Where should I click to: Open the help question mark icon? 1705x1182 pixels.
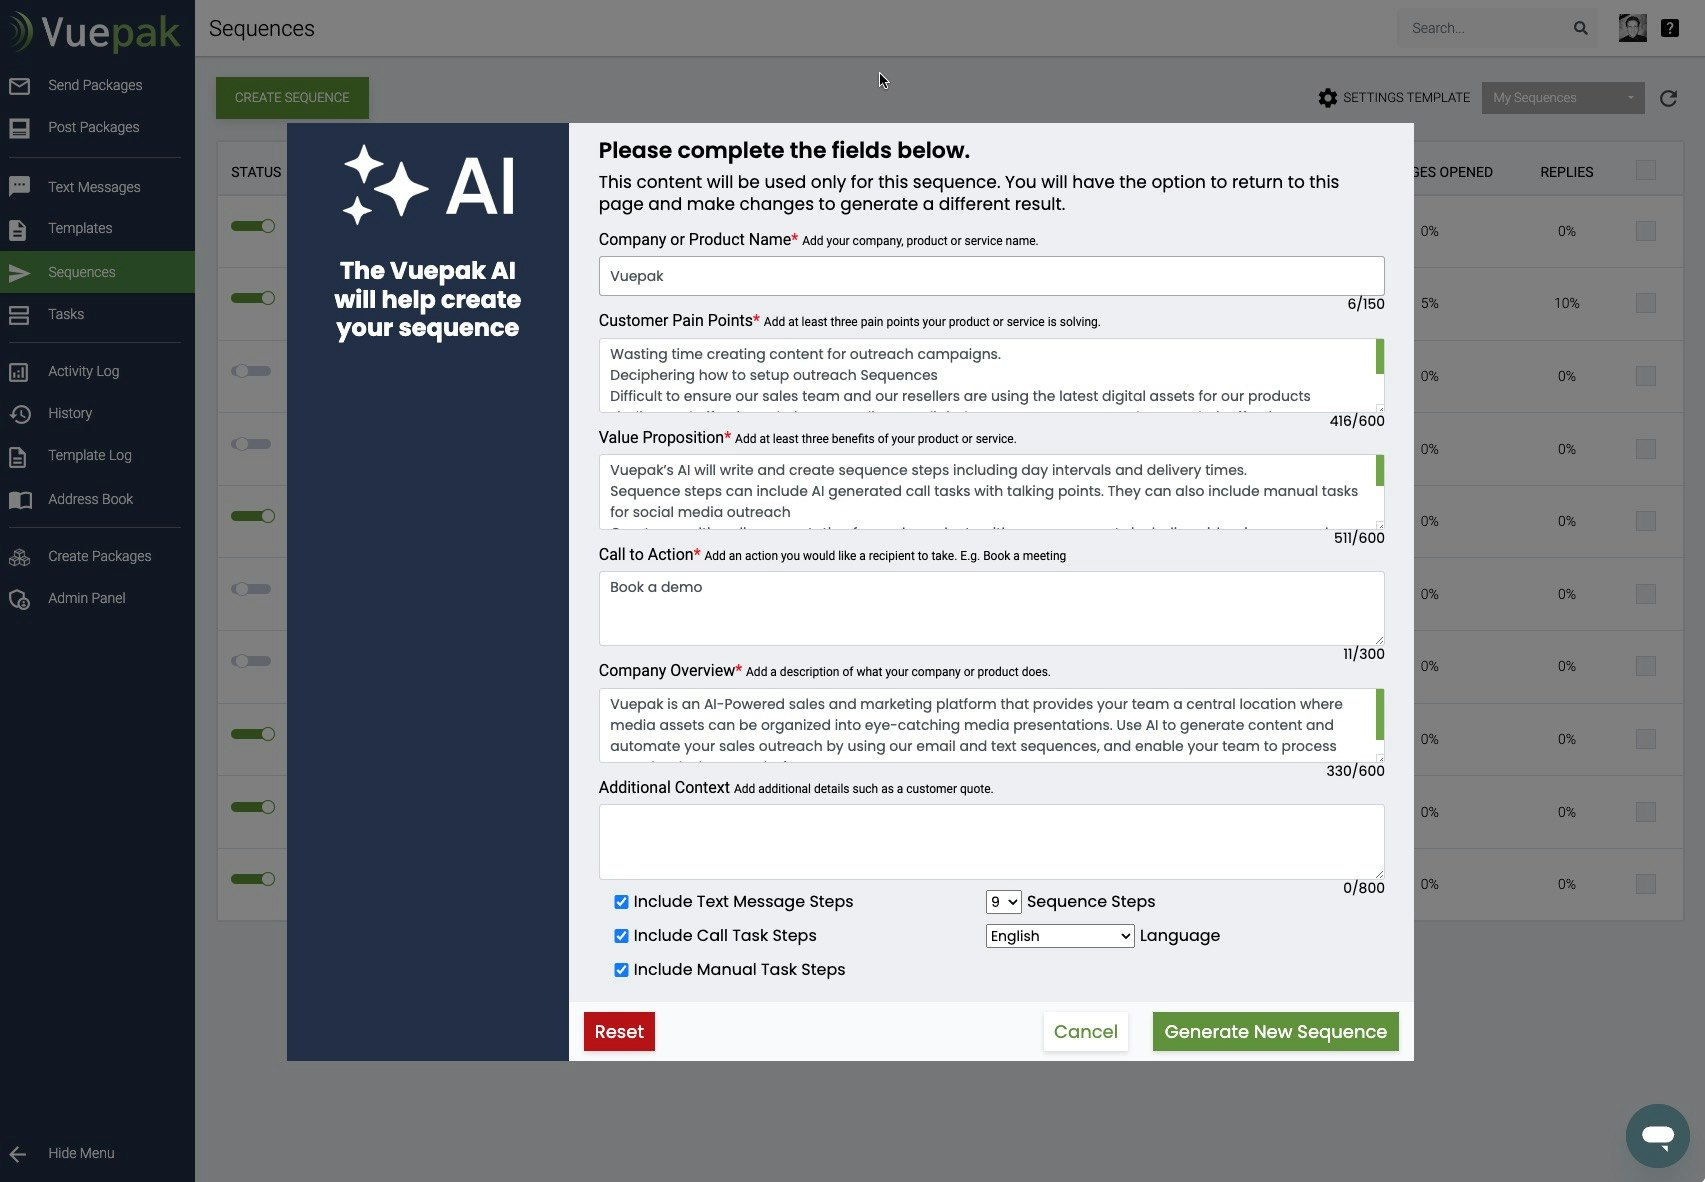(x=1670, y=28)
